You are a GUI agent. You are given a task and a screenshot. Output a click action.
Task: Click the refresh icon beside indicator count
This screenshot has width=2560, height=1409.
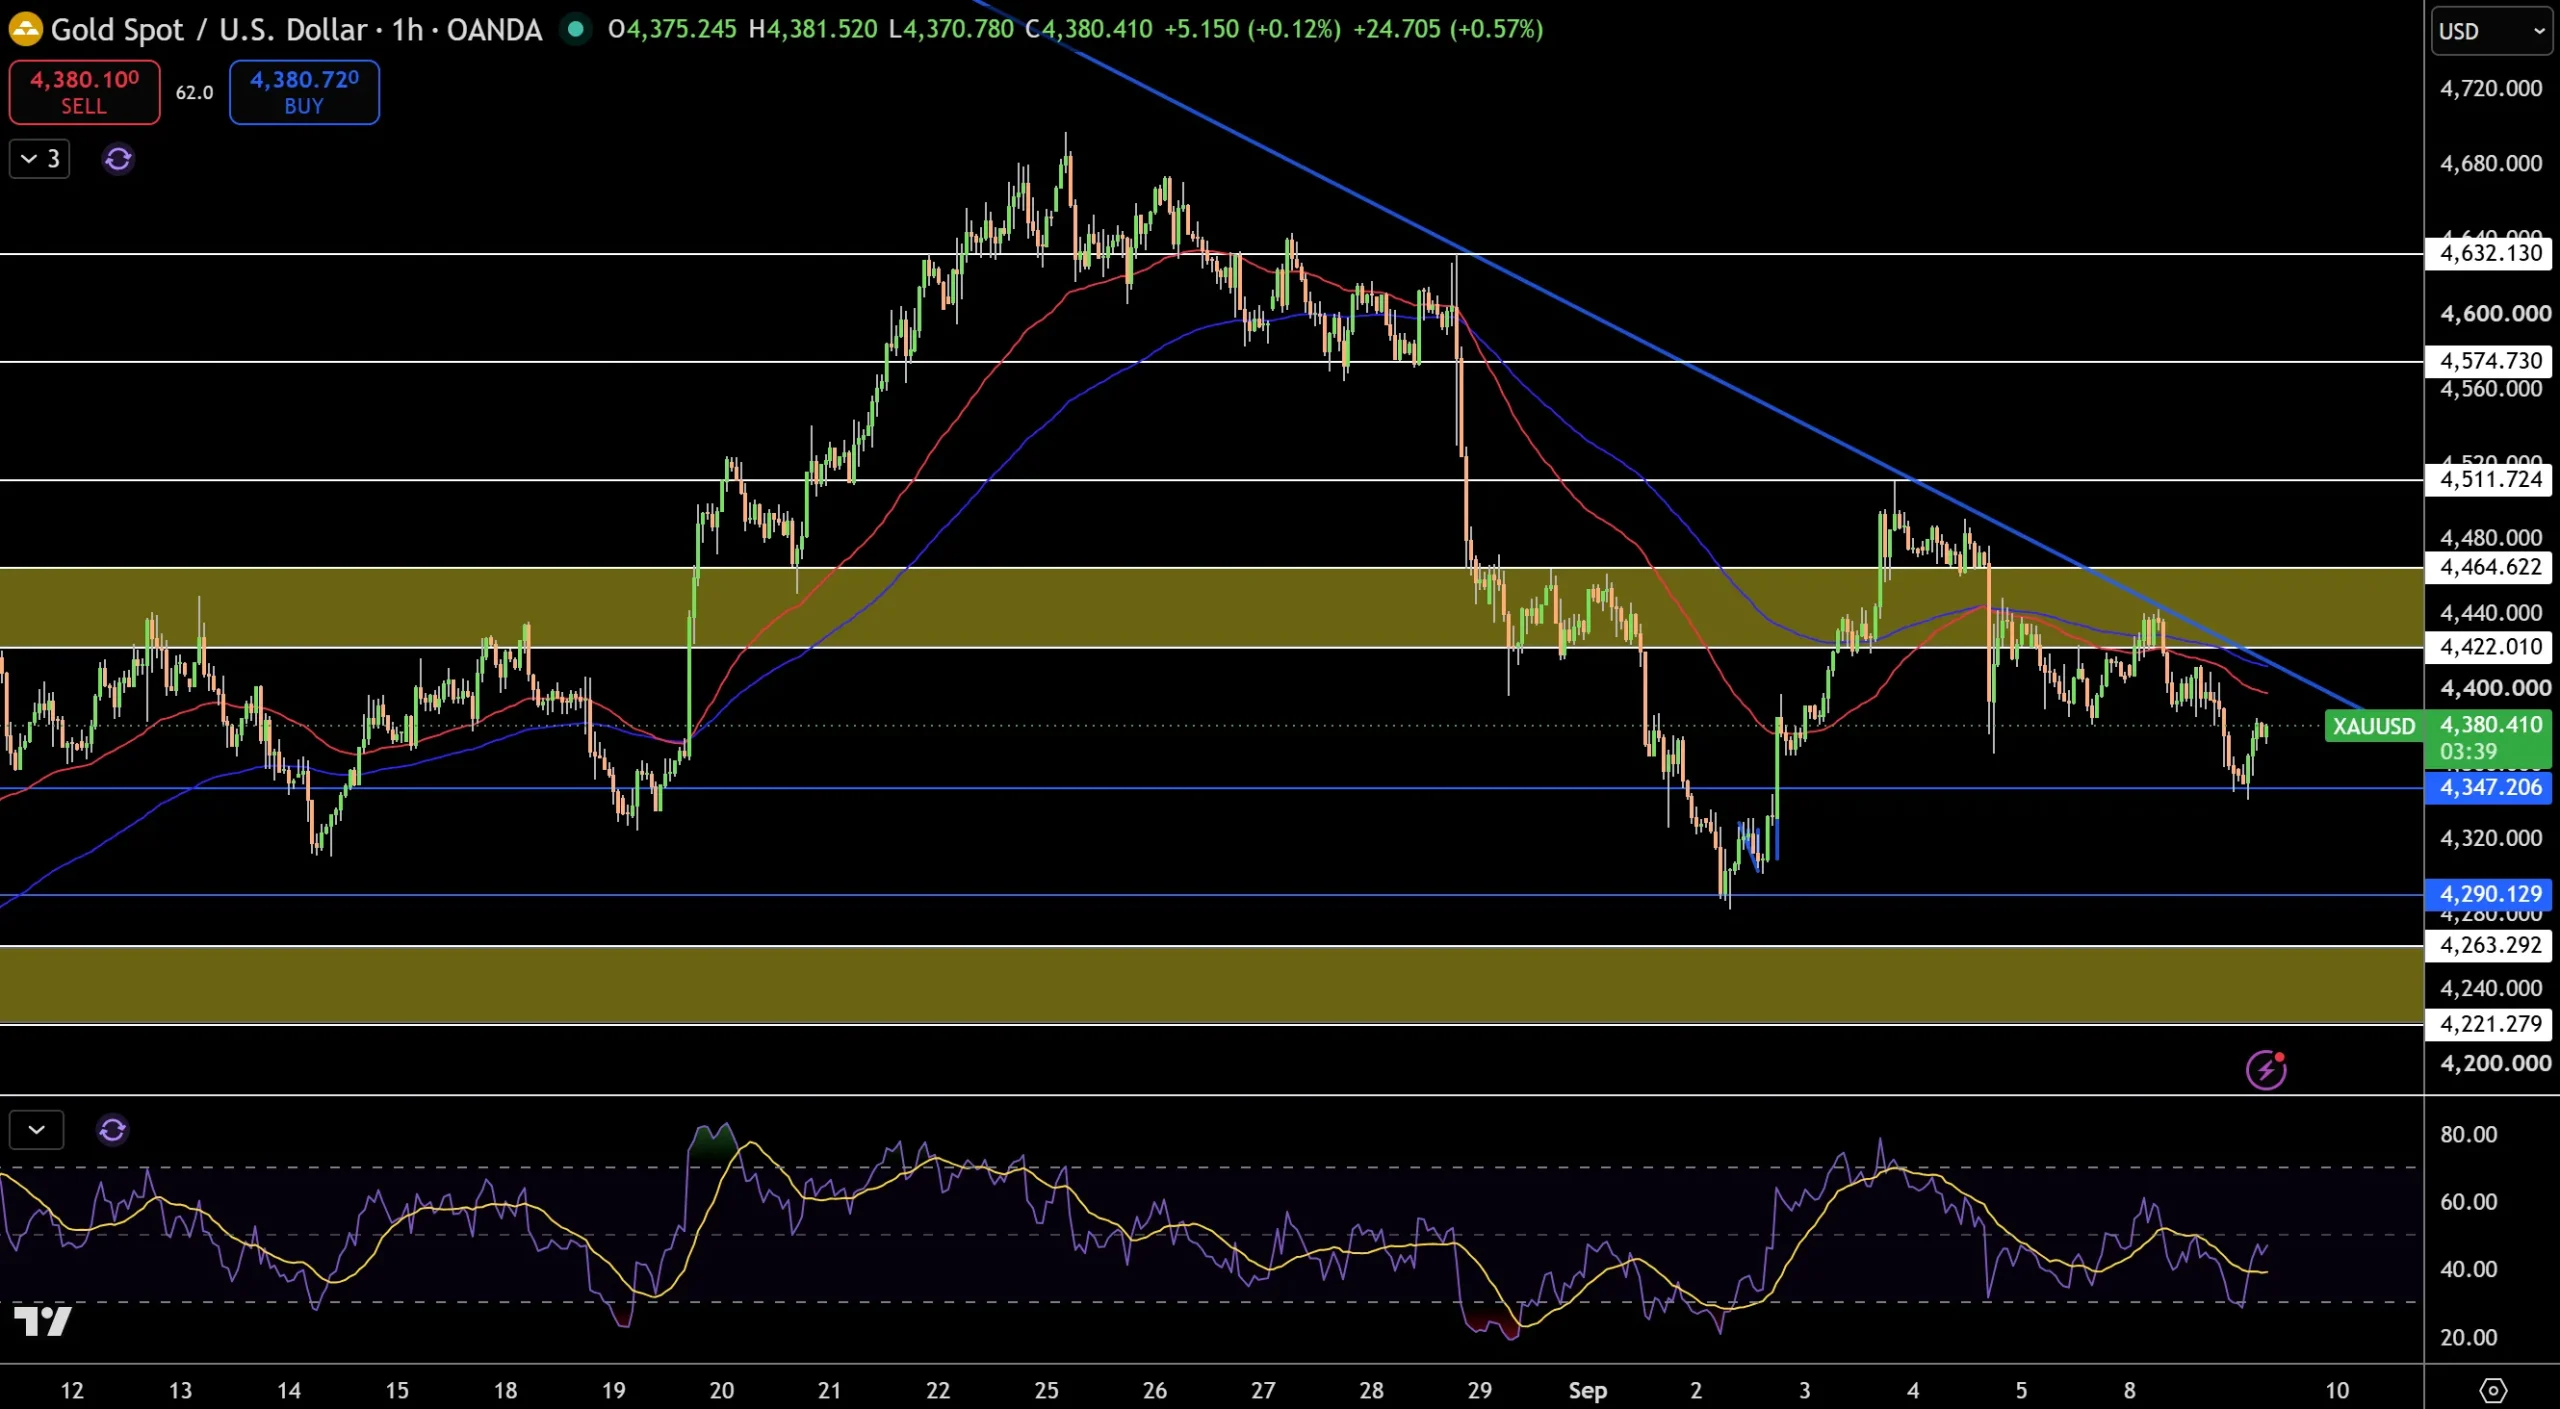[x=118, y=159]
